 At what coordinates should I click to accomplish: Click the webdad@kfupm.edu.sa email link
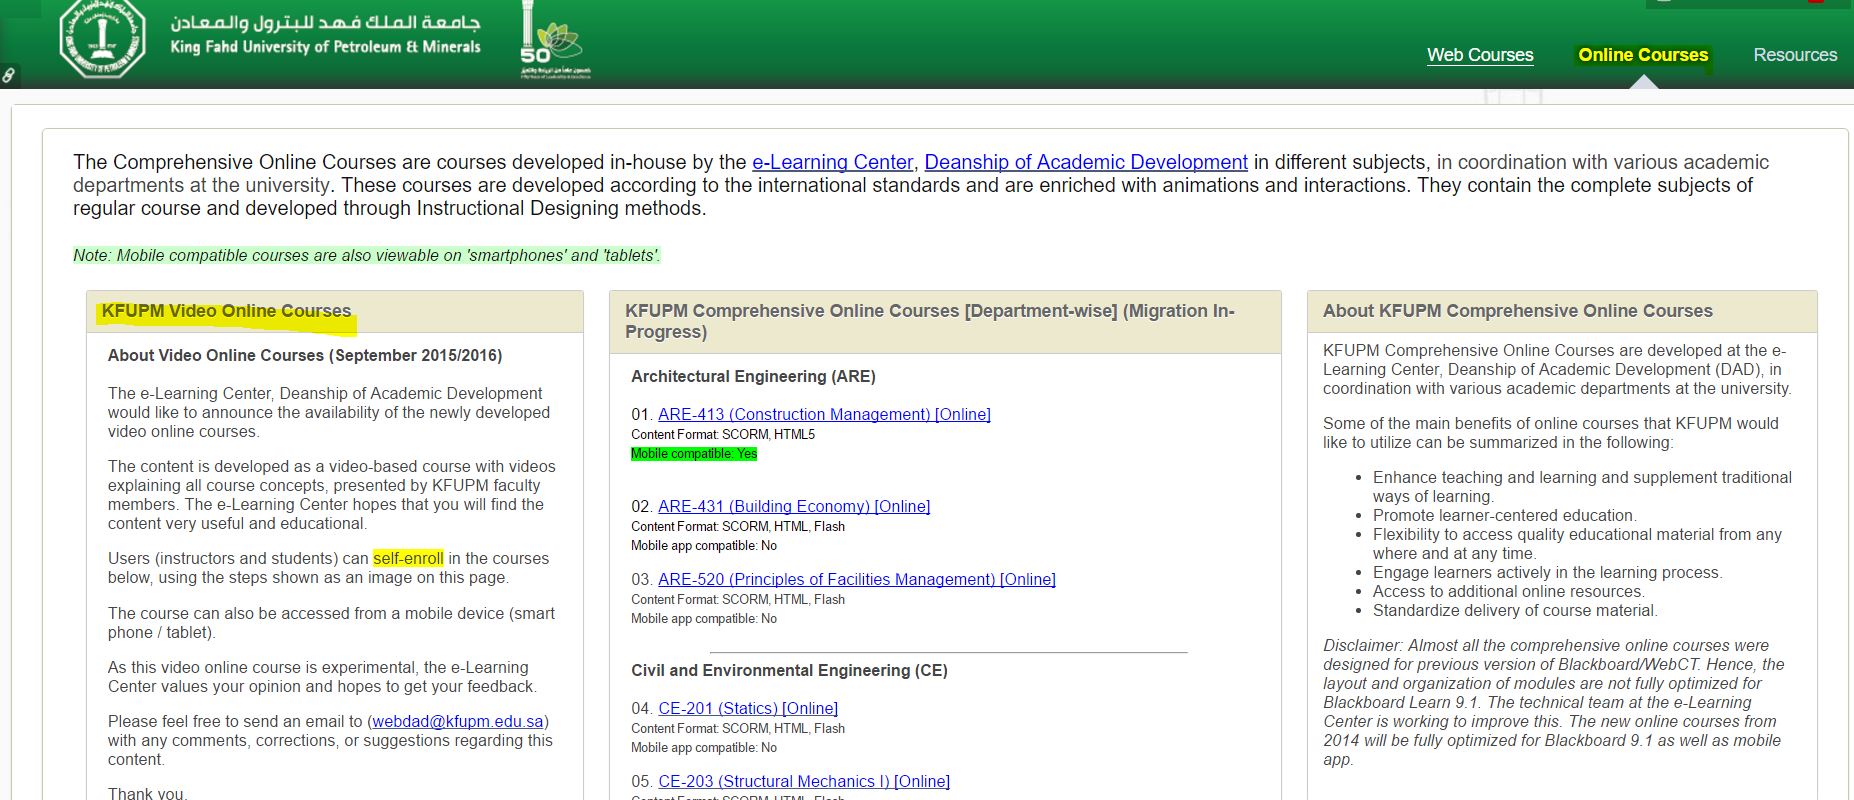[458, 721]
